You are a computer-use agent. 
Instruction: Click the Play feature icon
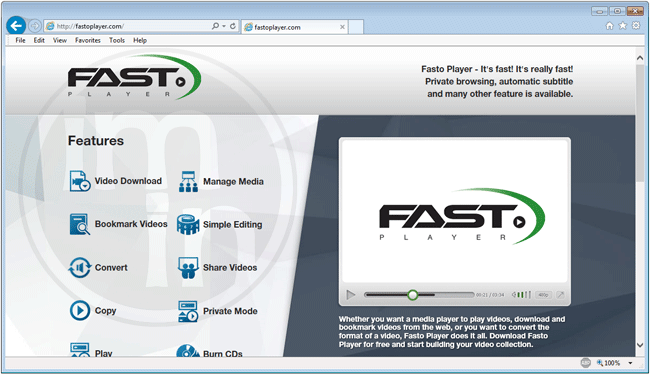pyautogui.click(x=80, y=350)
